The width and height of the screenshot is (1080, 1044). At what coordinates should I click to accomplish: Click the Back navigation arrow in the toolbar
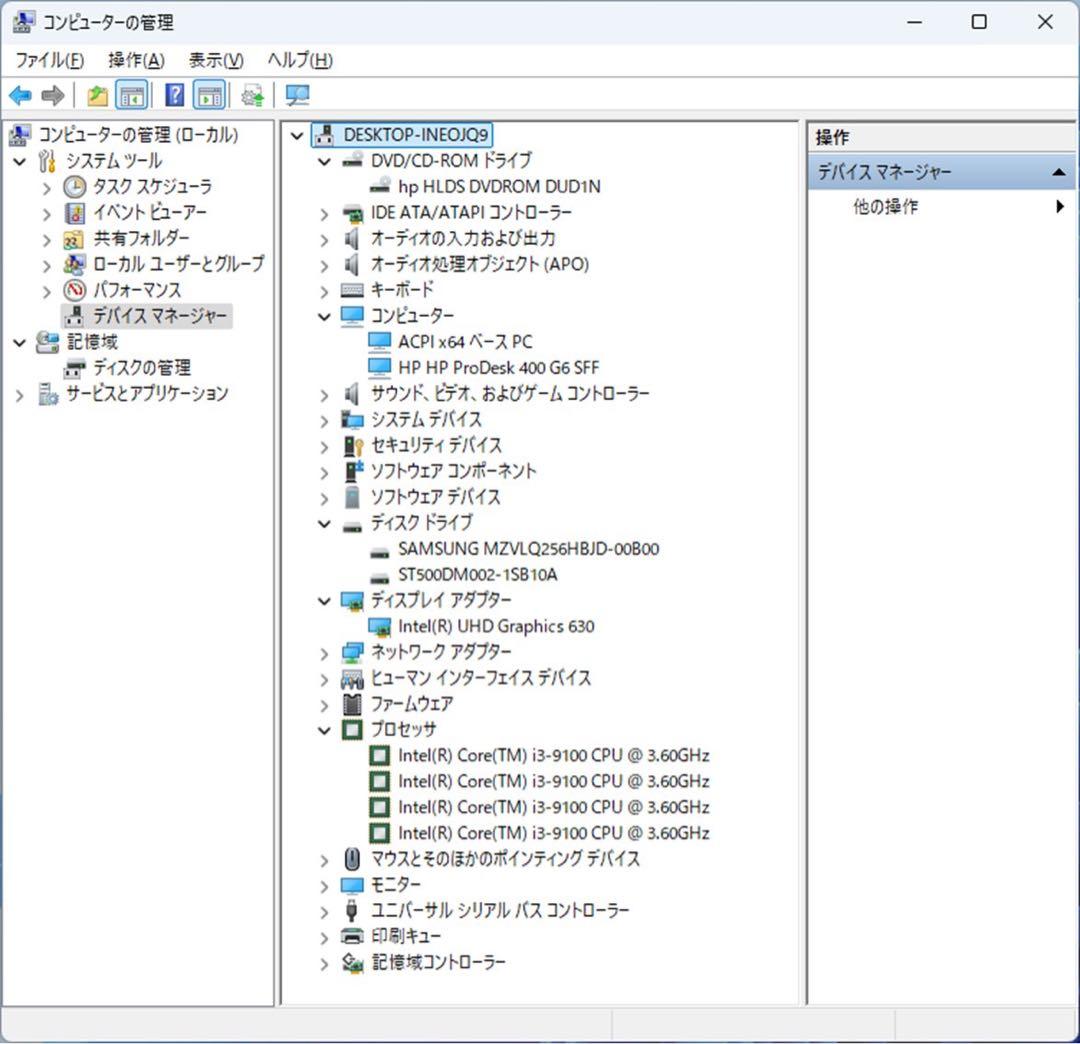tap(20, 94)
